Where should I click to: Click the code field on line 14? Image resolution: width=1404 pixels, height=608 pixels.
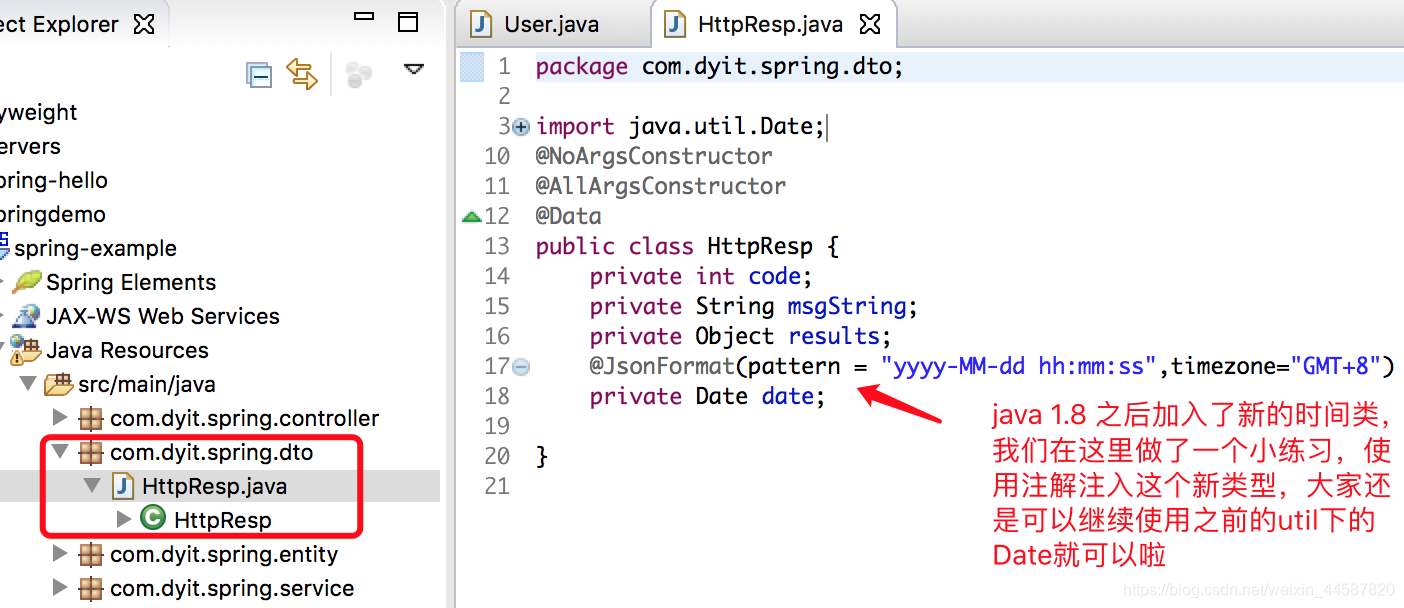tap(775, 276)
